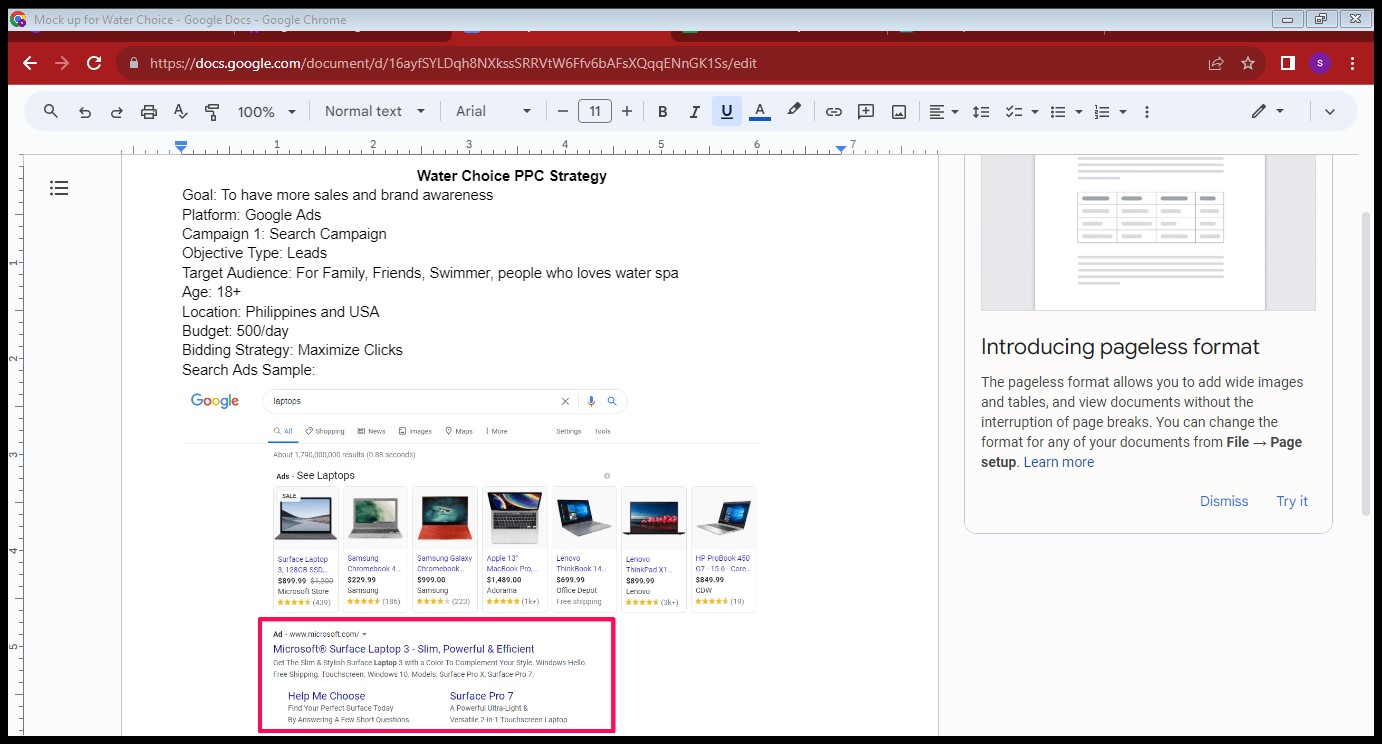The image size is (1382, 744).
Task: Open the toolbar's more options menu
Action: [x=1147, y=111]
